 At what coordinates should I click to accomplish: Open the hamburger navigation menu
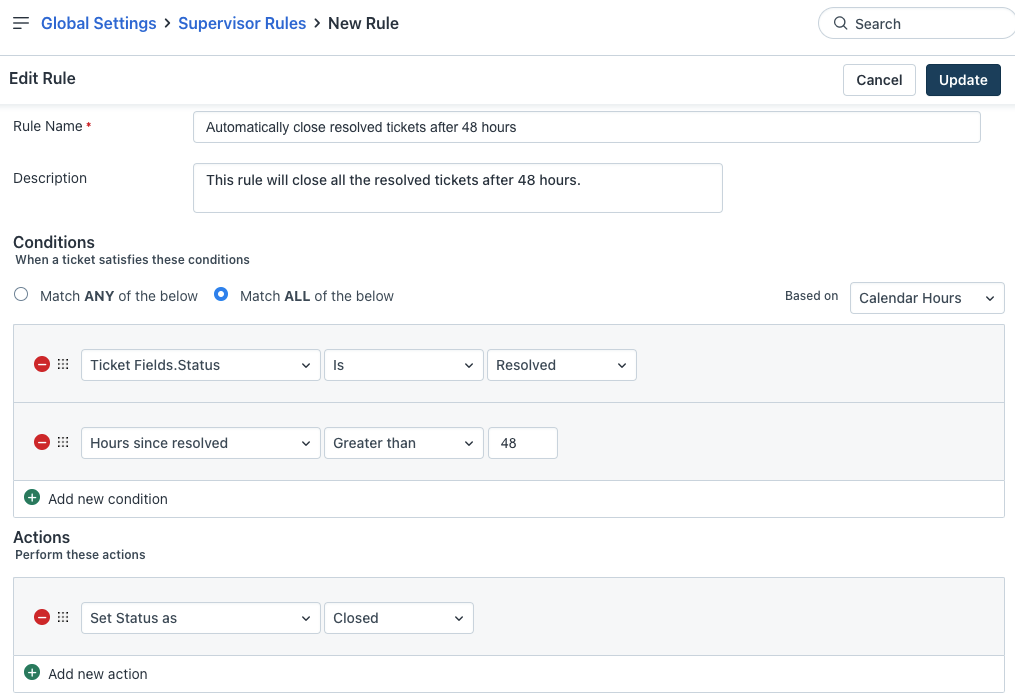20,23
